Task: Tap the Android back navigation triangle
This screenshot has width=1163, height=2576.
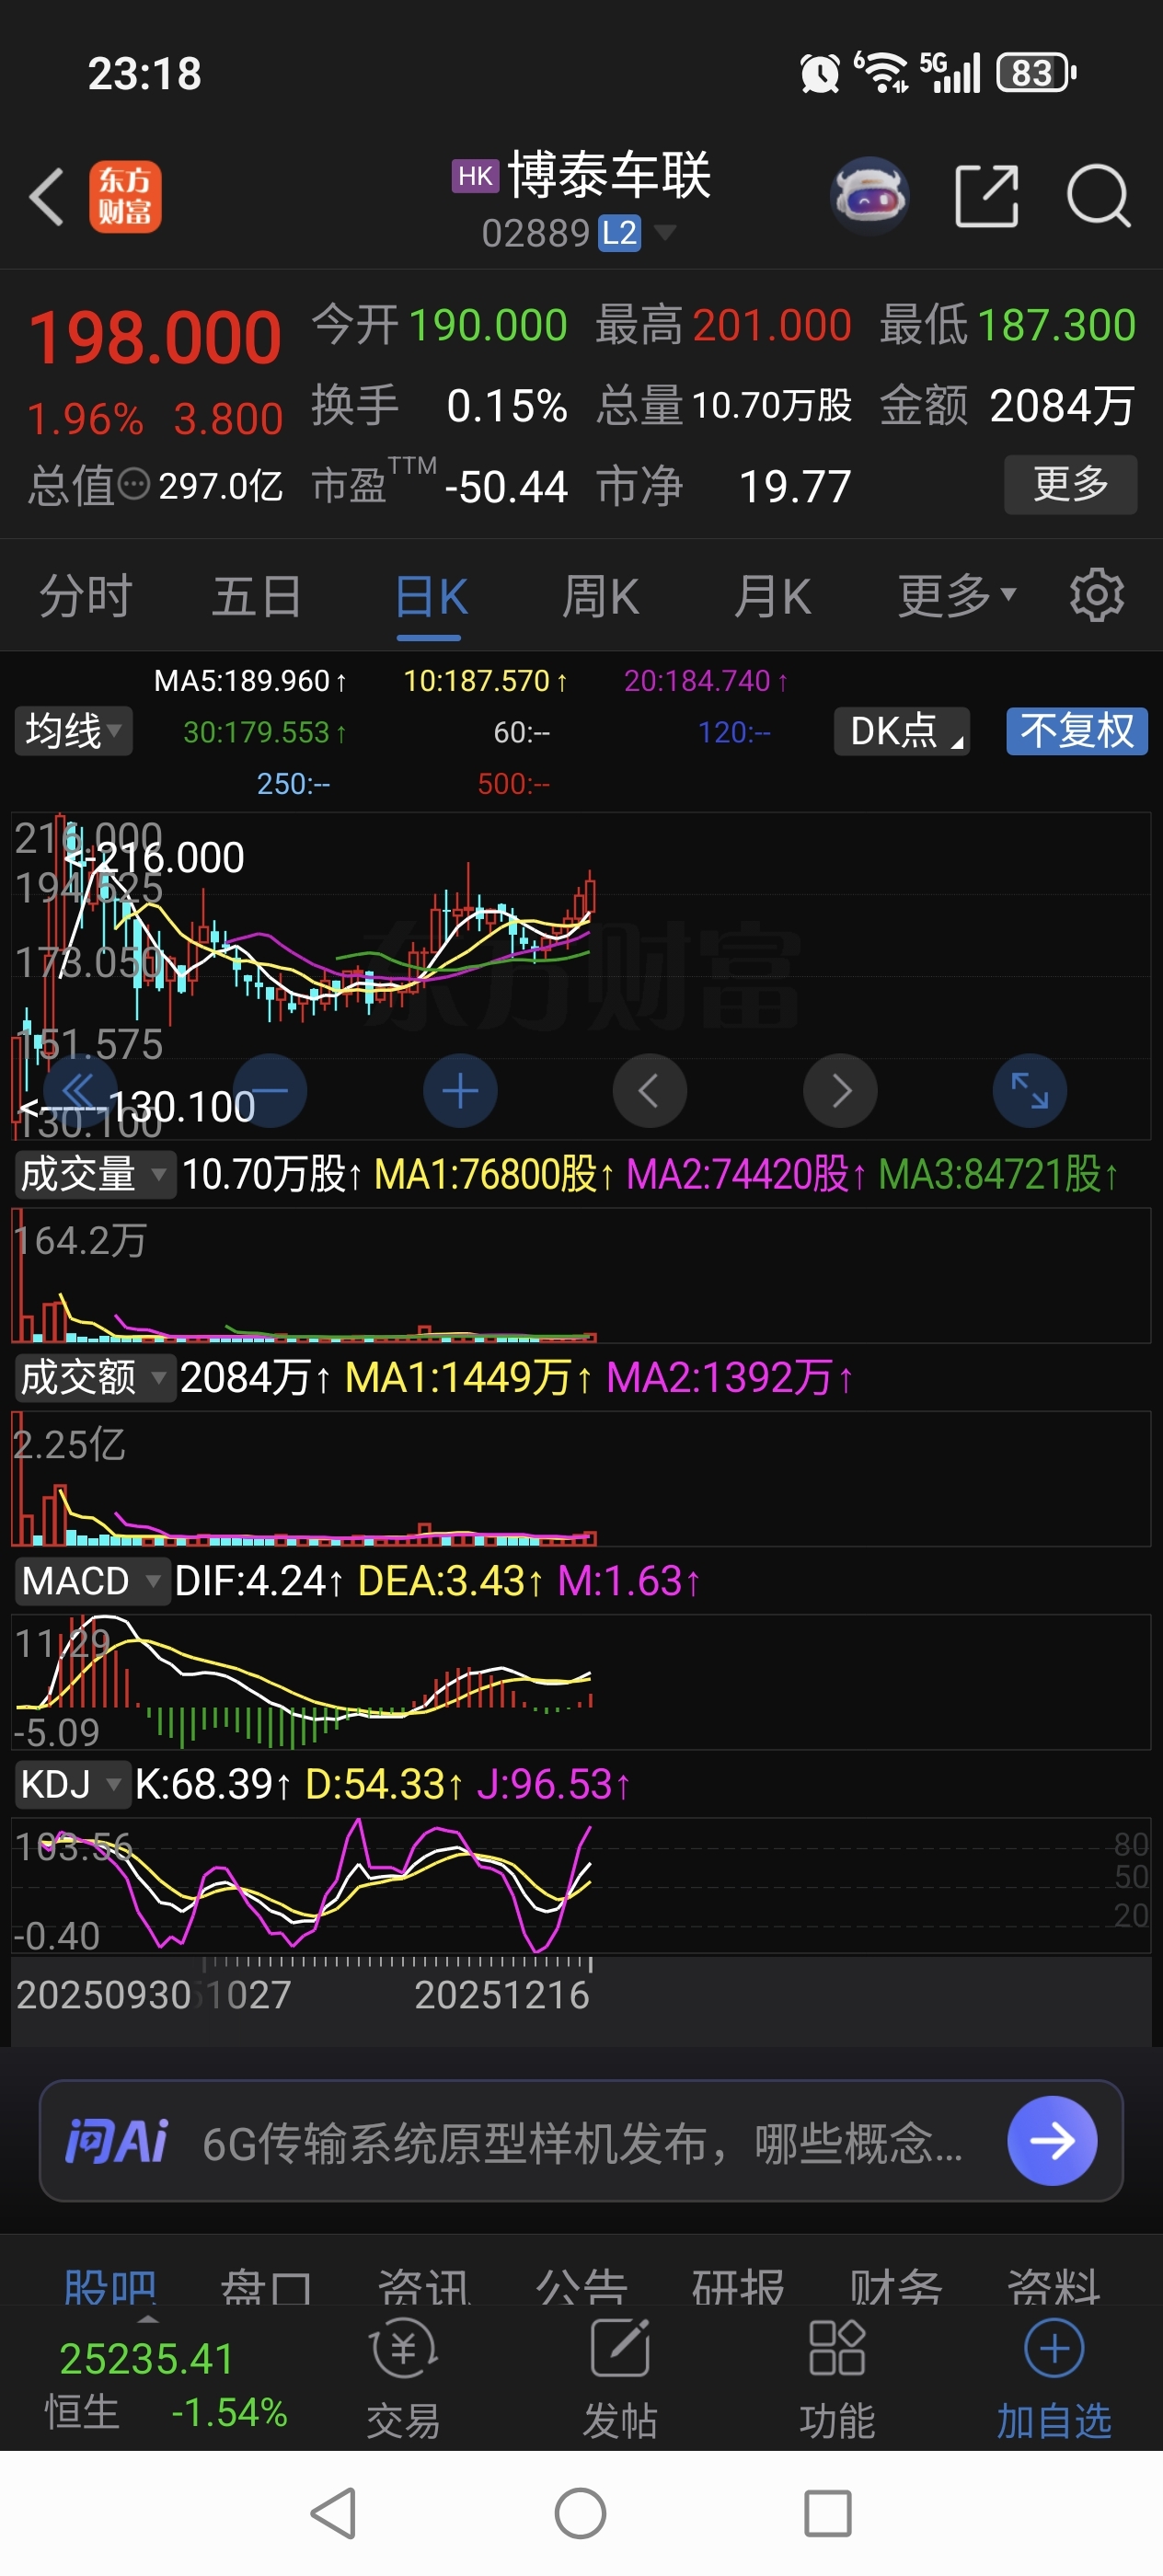Action: pos(334,2513)
